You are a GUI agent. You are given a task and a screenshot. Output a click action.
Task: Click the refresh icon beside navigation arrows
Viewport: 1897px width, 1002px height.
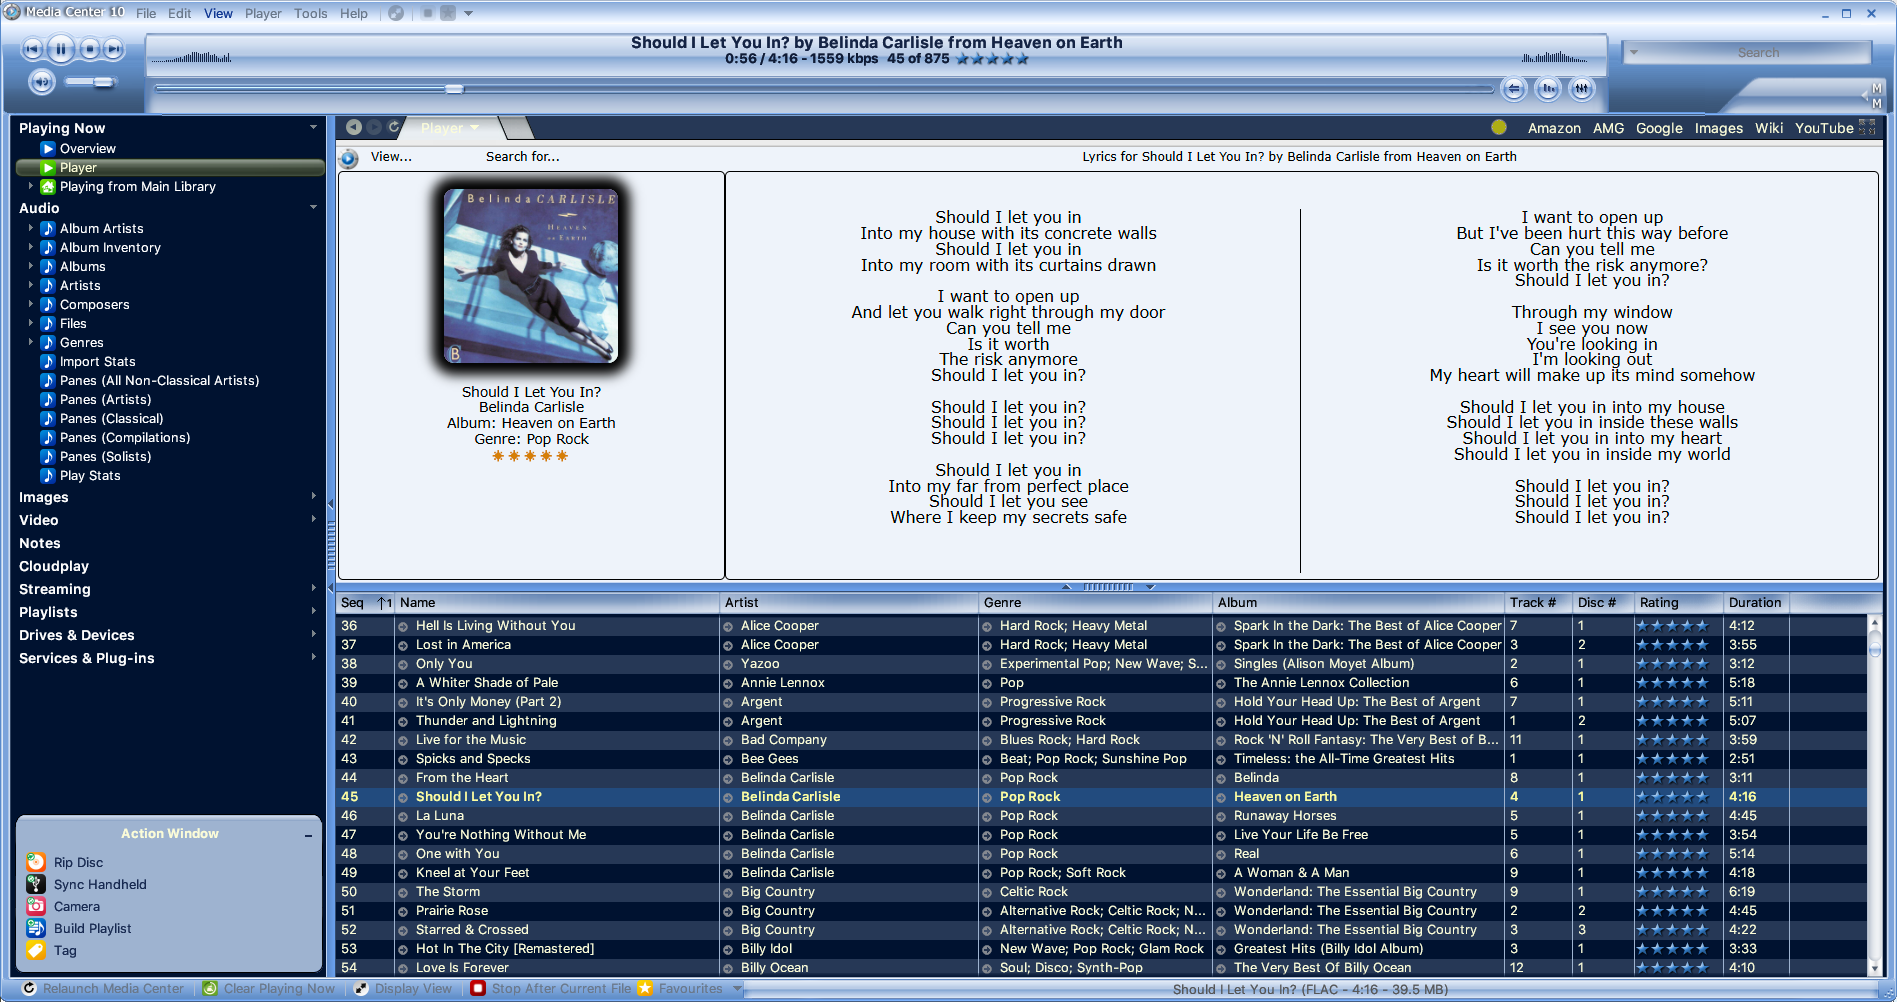click(x=394, y=127)
